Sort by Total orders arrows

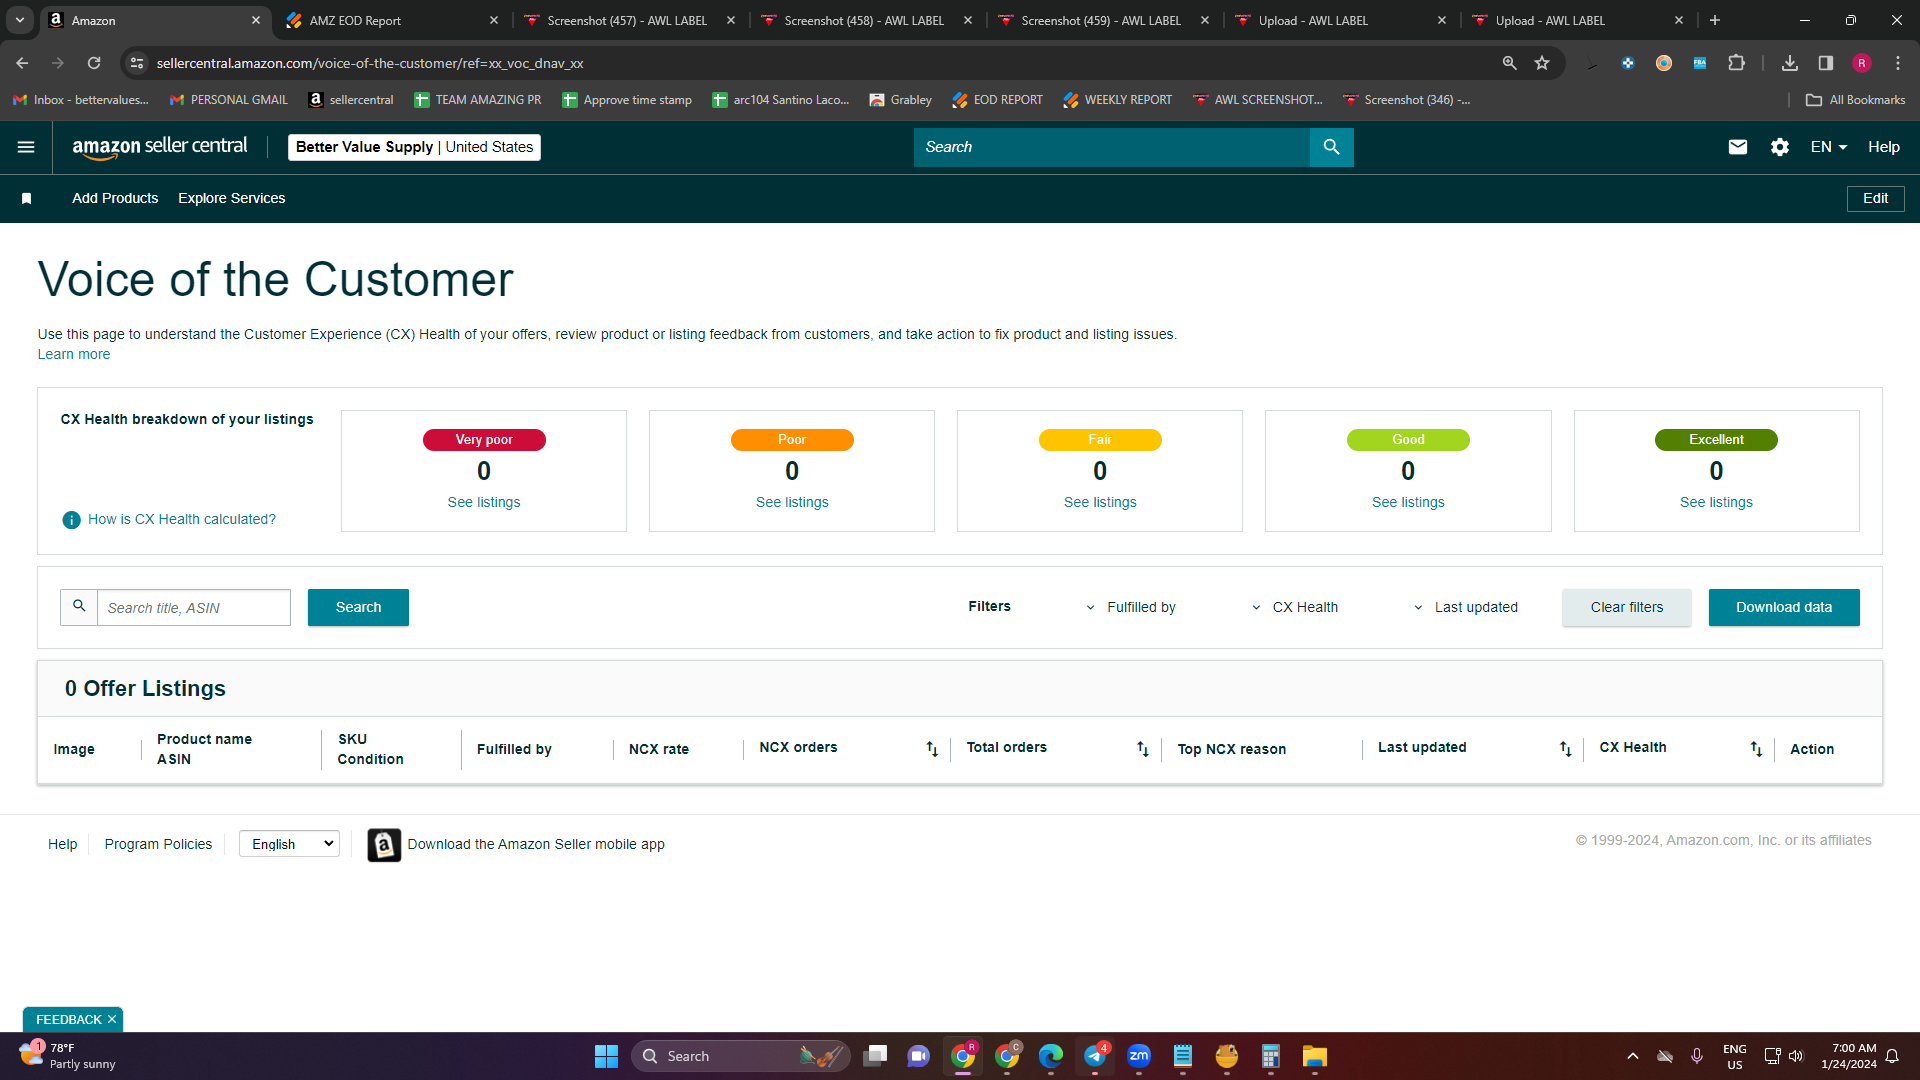(1143, 749)
